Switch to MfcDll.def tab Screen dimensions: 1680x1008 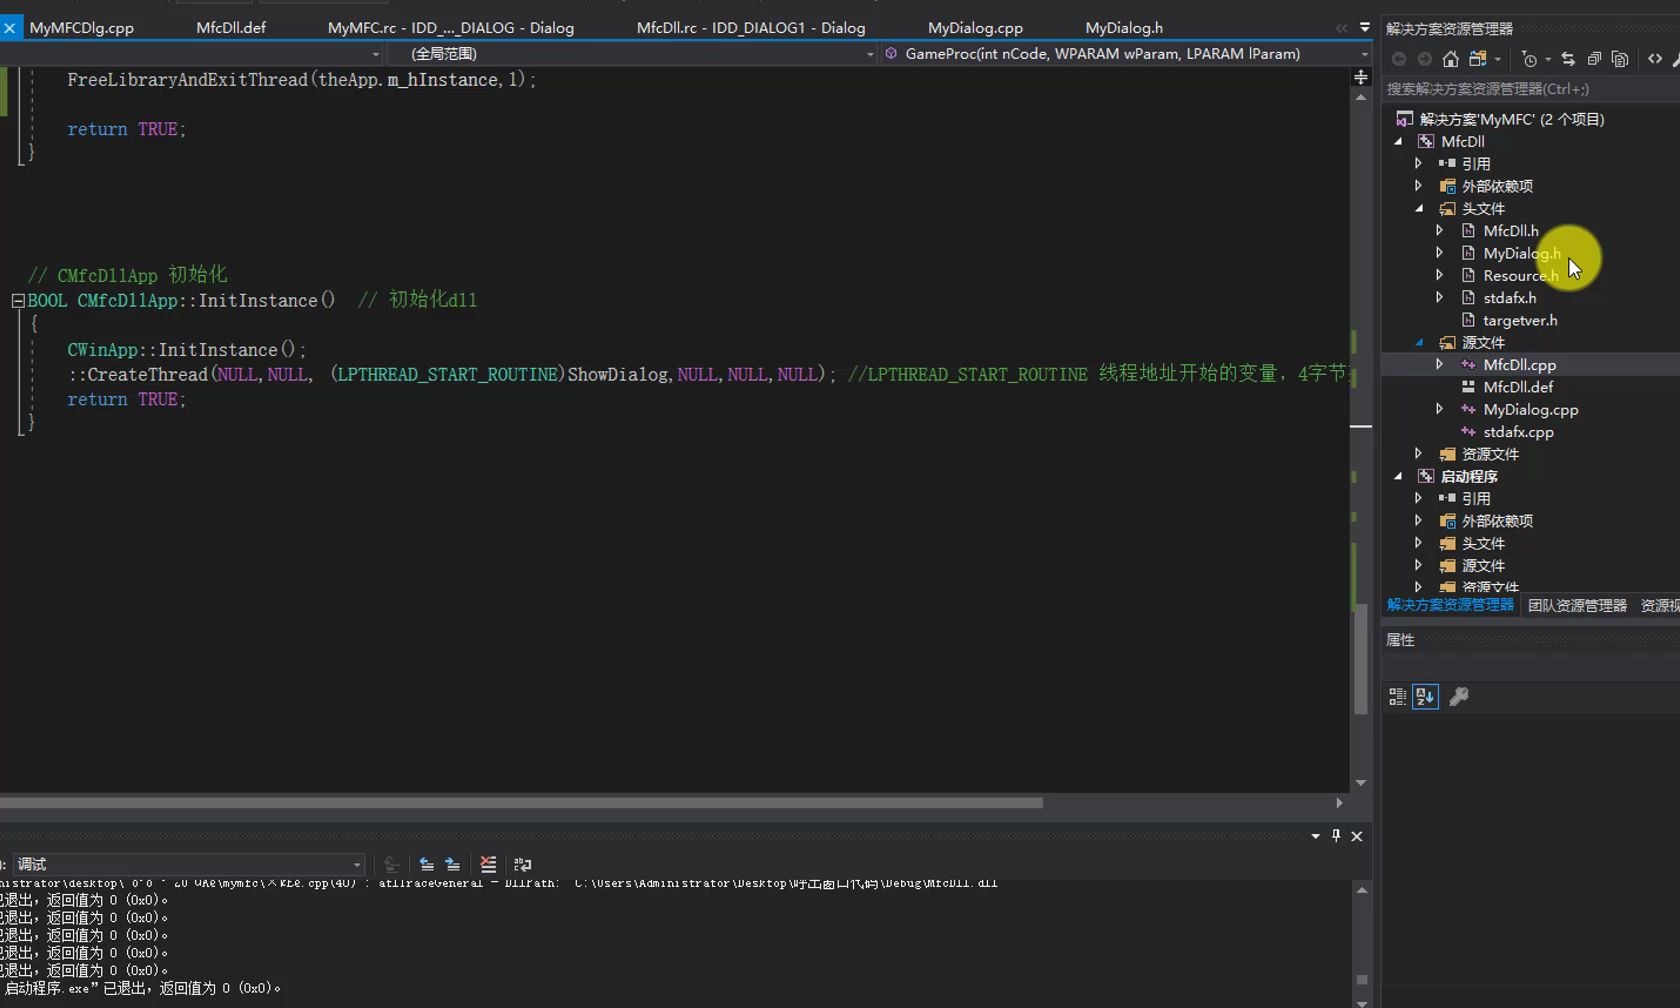[231, 28]
